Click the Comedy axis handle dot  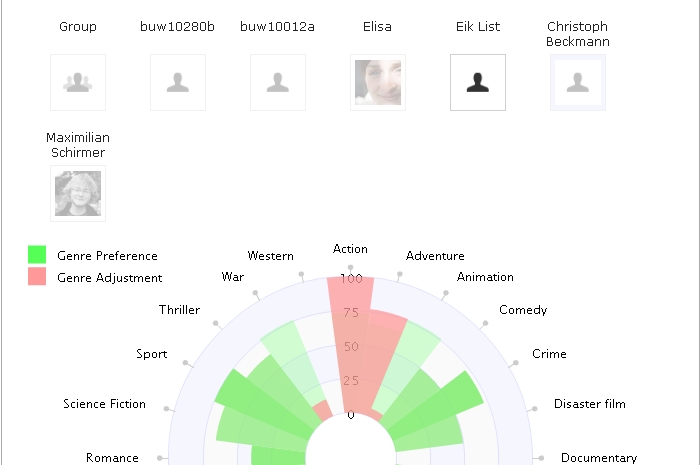coord(485,323)
